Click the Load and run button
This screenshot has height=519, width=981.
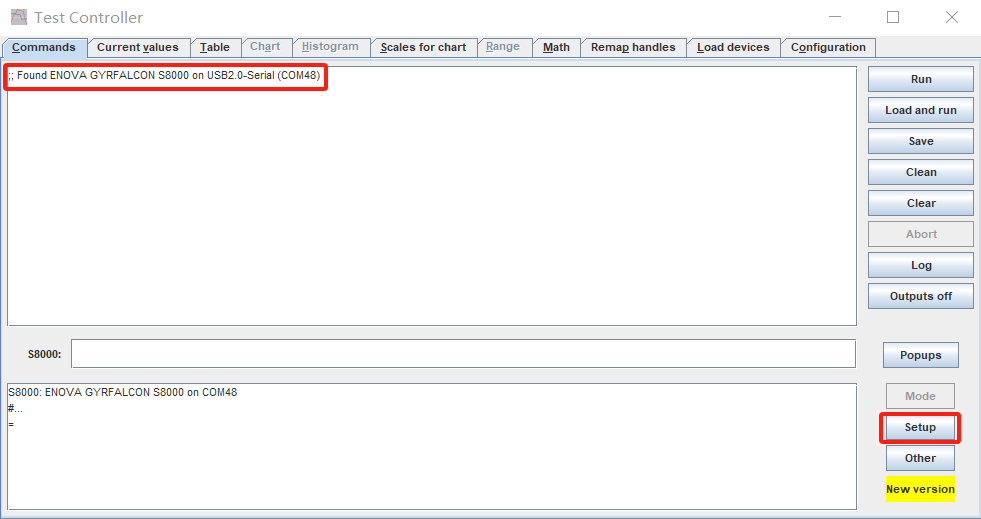(x=920, y=110)
